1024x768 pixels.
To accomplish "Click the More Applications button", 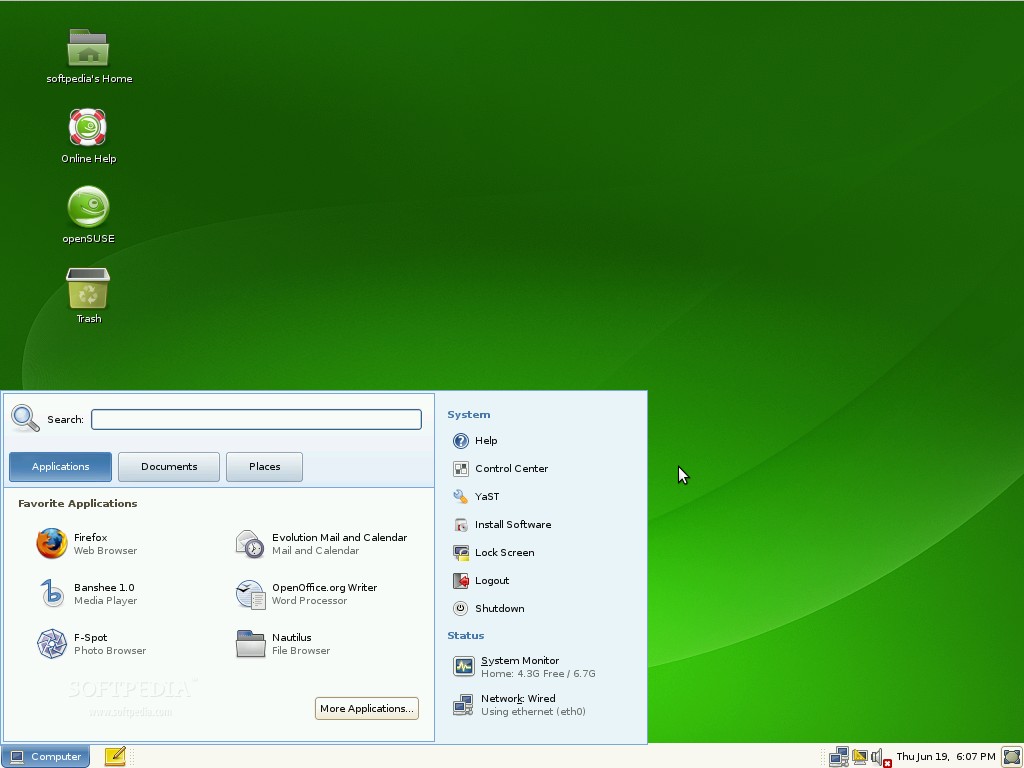I will (x=366, y=709).
